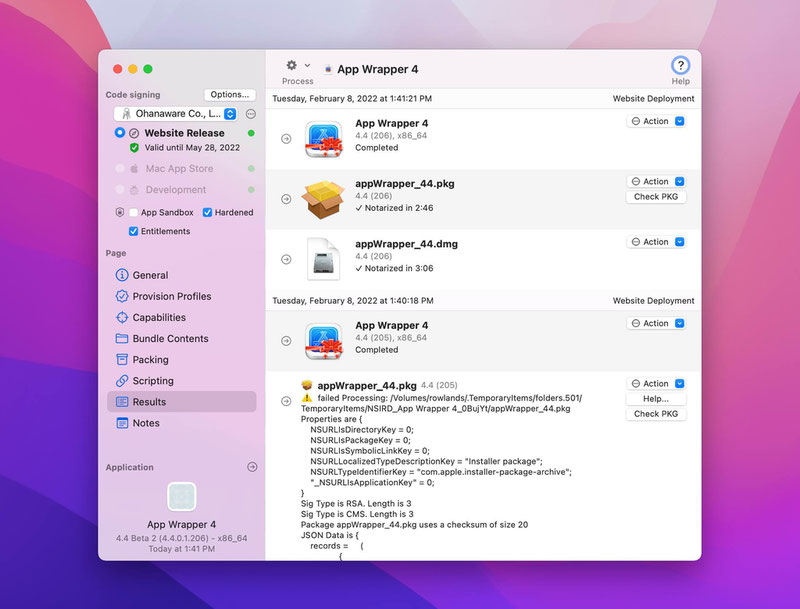This screenshot has width=800, height=609.
Task: Click the Scripting link icon
Action: pos(122,381)
